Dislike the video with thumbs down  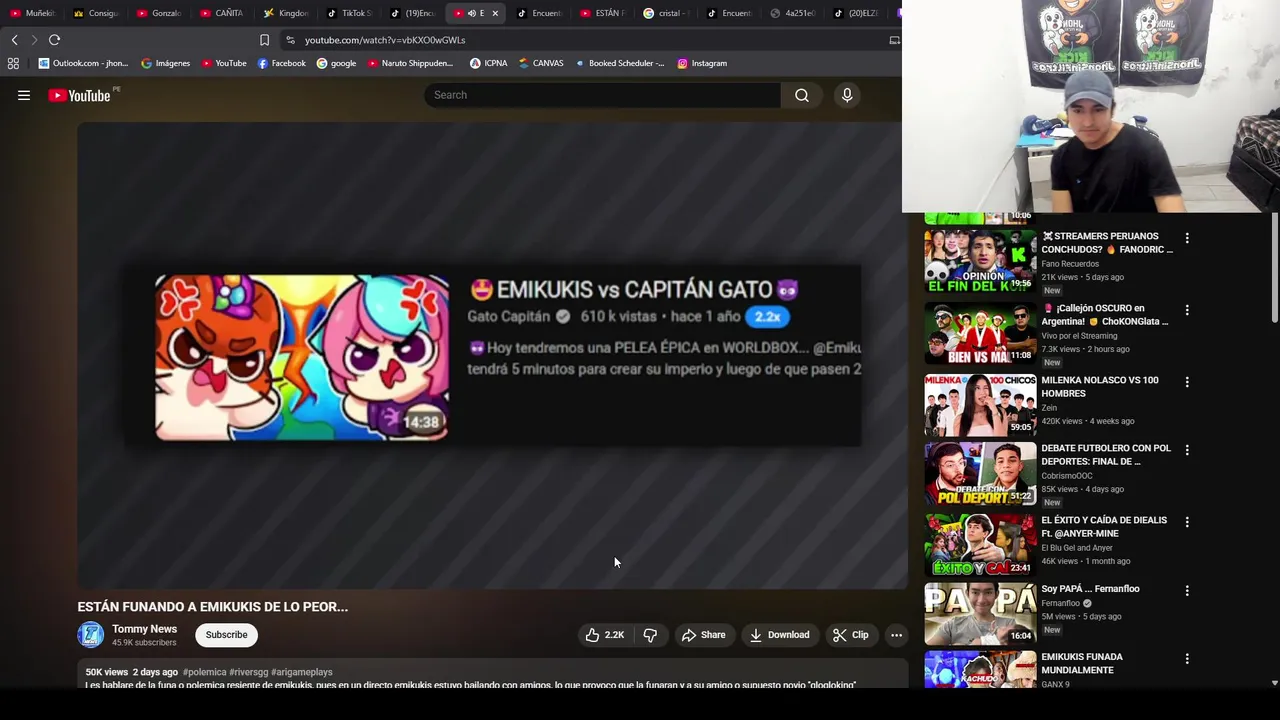pyautogui.click(x=650, y=635)
